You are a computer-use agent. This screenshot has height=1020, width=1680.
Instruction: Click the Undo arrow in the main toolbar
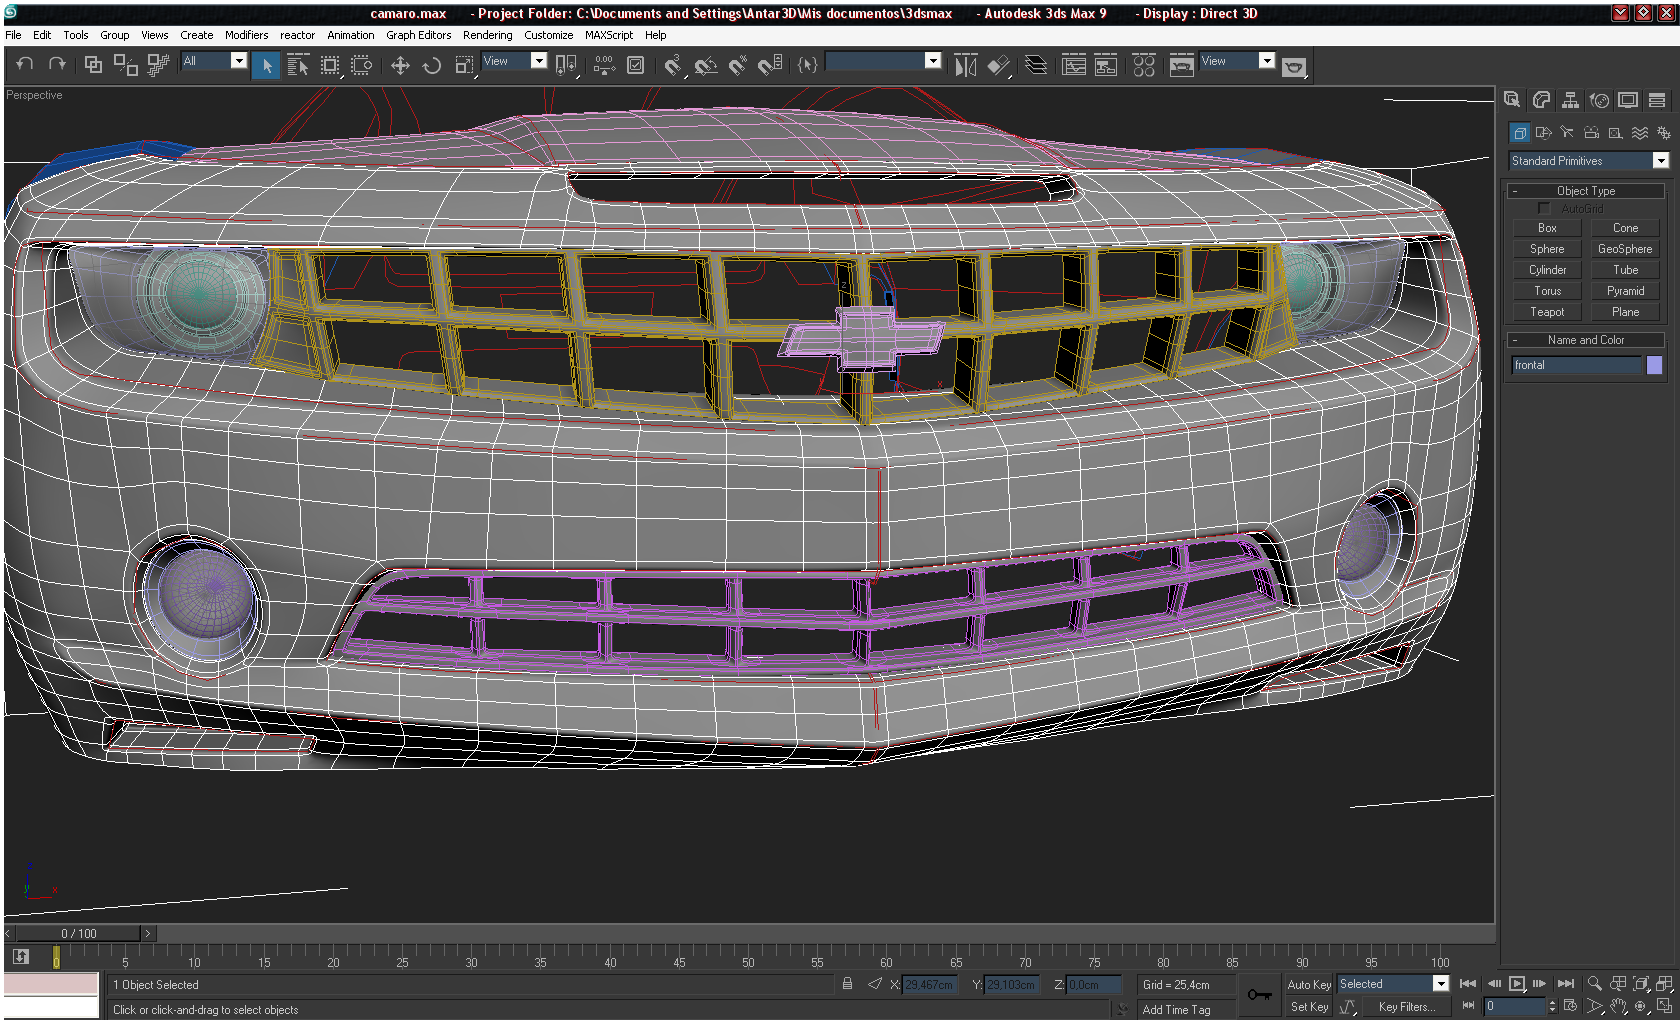click(x=25, y=64)
